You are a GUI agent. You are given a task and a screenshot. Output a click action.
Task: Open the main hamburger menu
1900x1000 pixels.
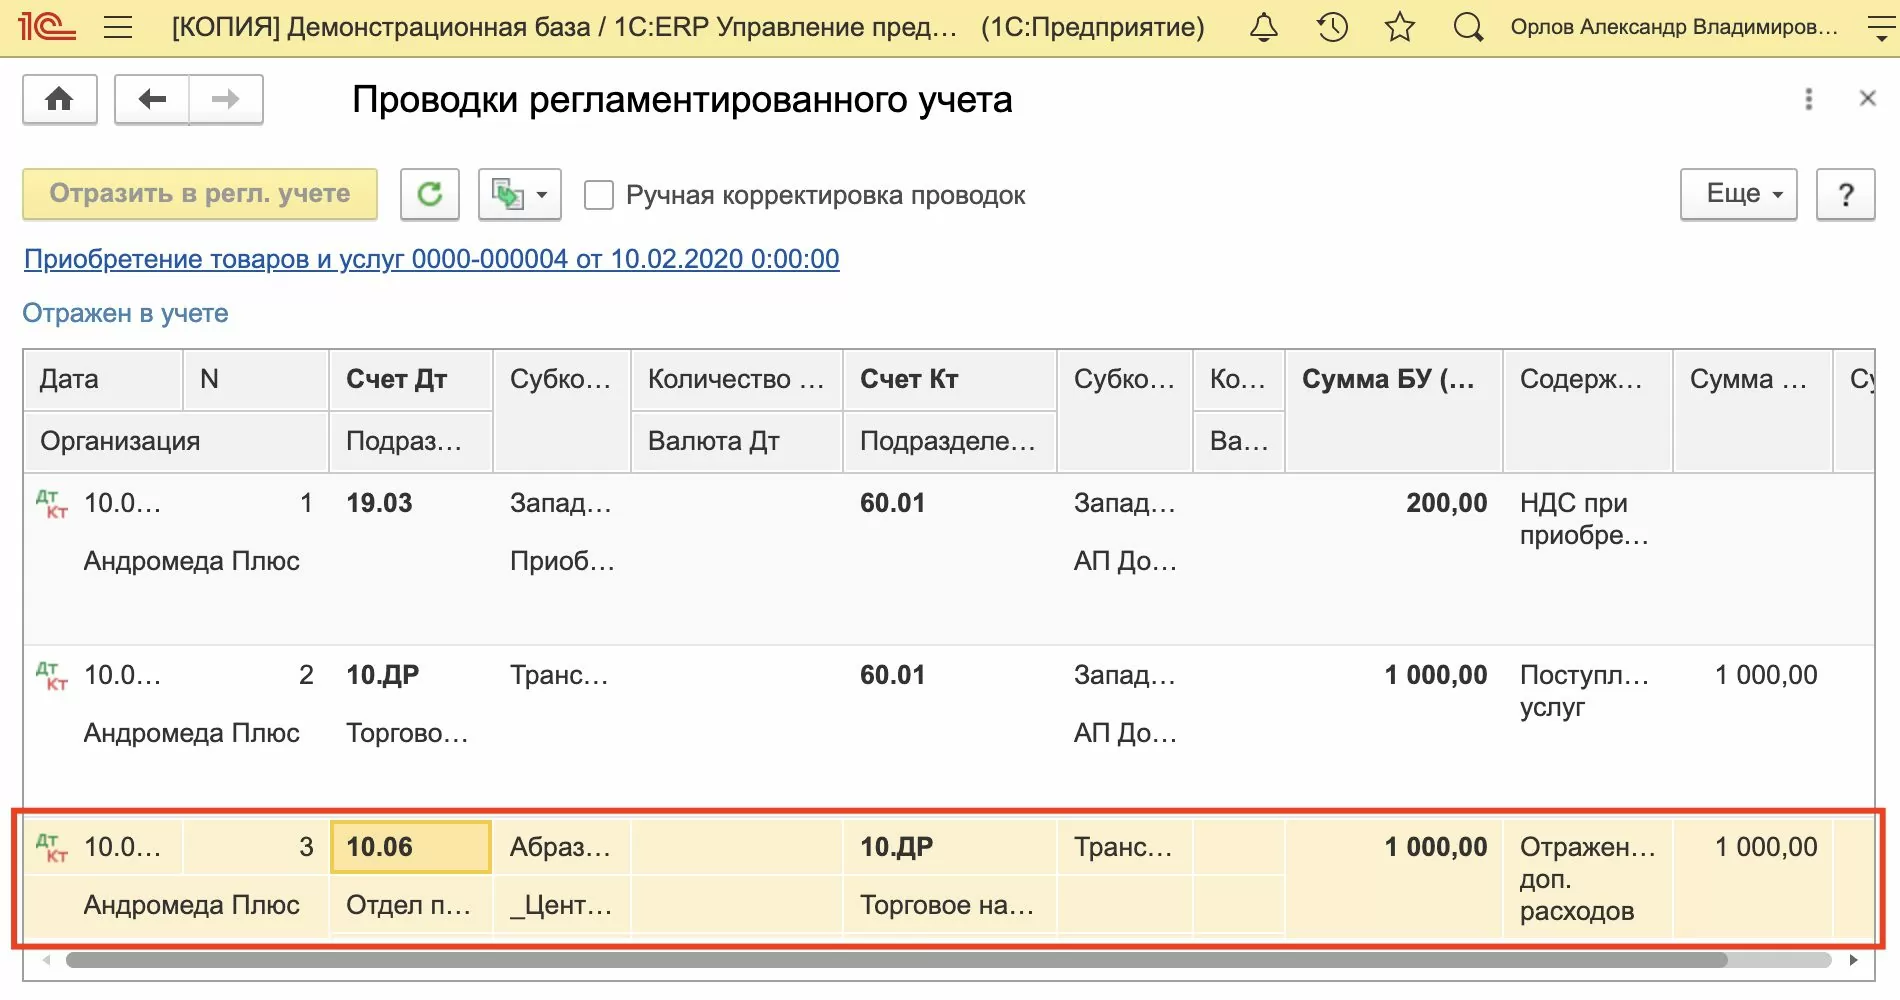tap(118, 27)
